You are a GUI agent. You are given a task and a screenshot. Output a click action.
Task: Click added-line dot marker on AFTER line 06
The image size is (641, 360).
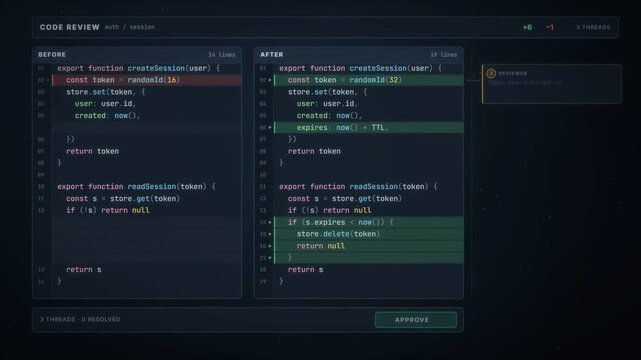click(x=270, y=127)
